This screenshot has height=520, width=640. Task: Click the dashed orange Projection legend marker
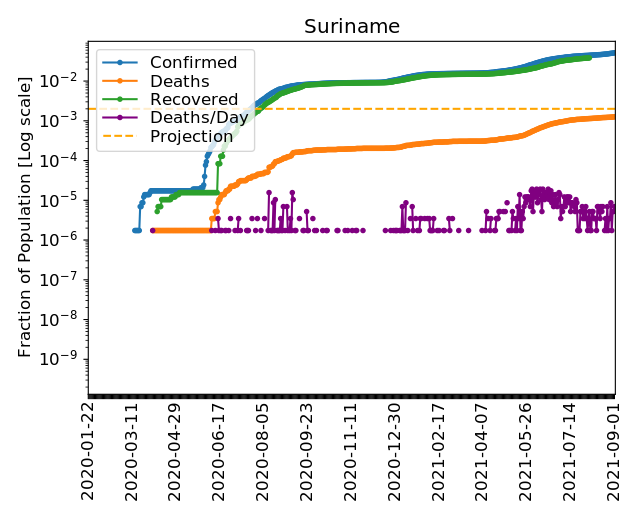(121, 136)
